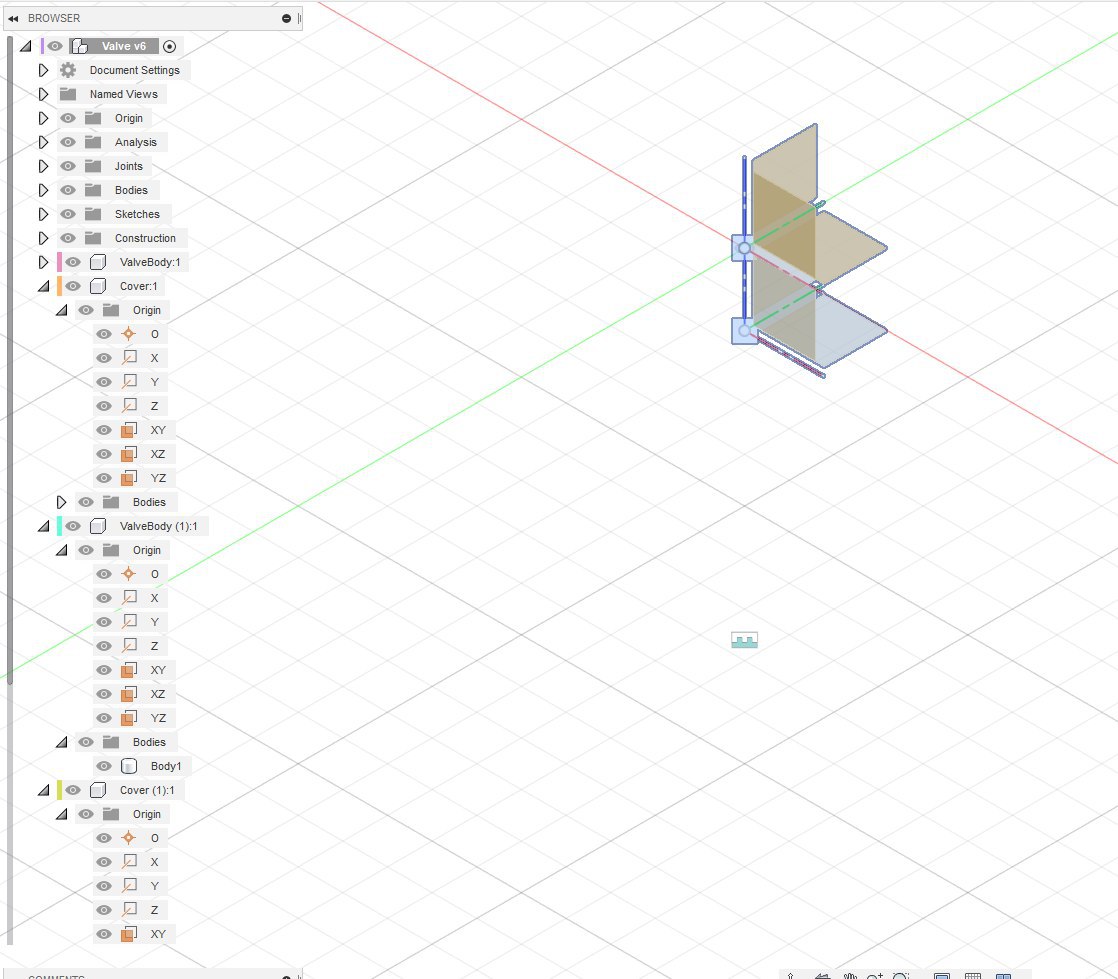1118x979 pixels.
Task: Hide the Cover (1):1 component
Action: coord(73,790)
